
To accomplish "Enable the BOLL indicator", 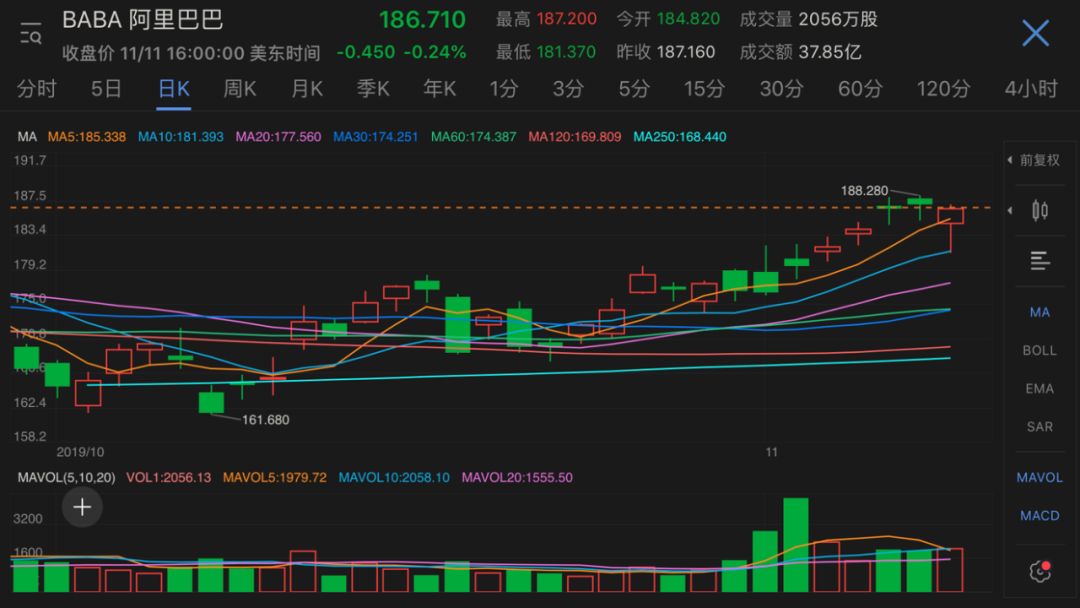I will click(1039, 350).
